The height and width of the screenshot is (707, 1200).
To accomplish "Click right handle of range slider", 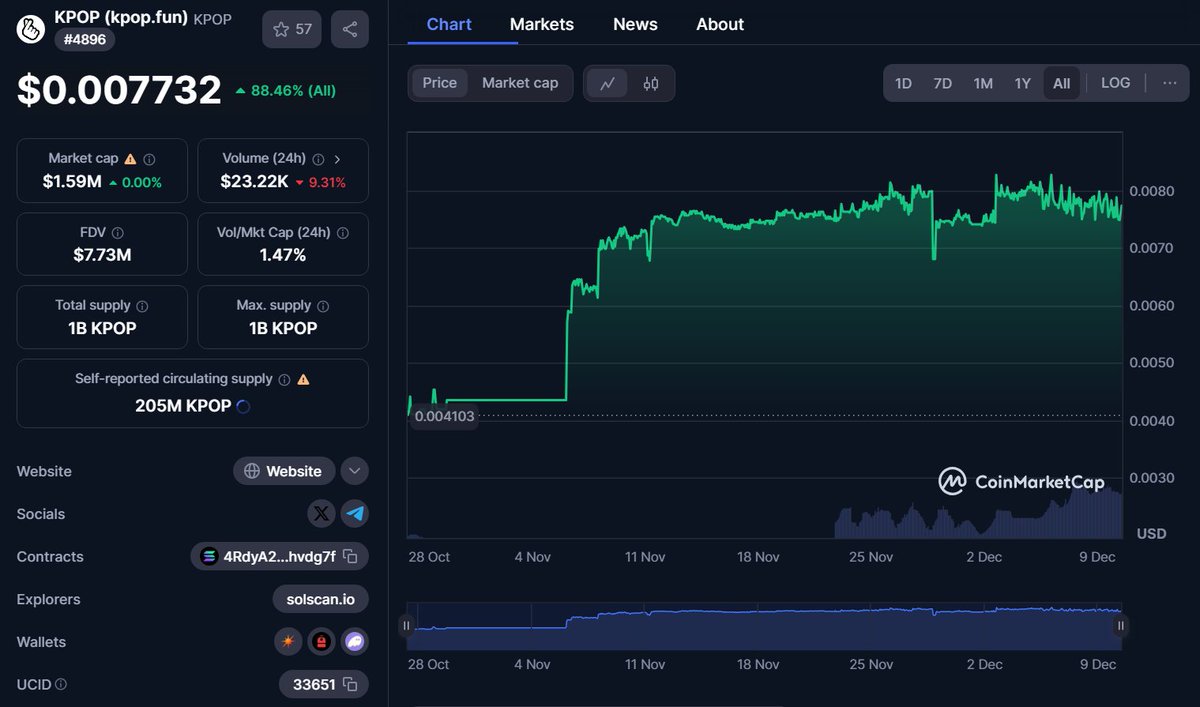I will click(1121, 626).
